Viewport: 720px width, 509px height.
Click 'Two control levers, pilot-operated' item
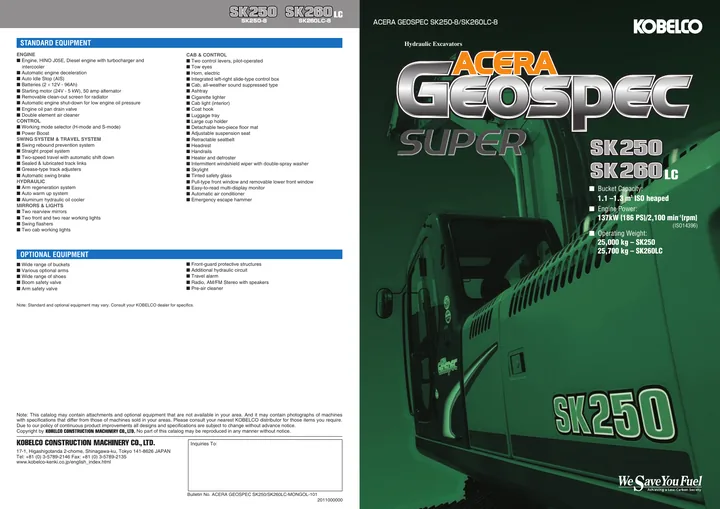tap(227, 61)
